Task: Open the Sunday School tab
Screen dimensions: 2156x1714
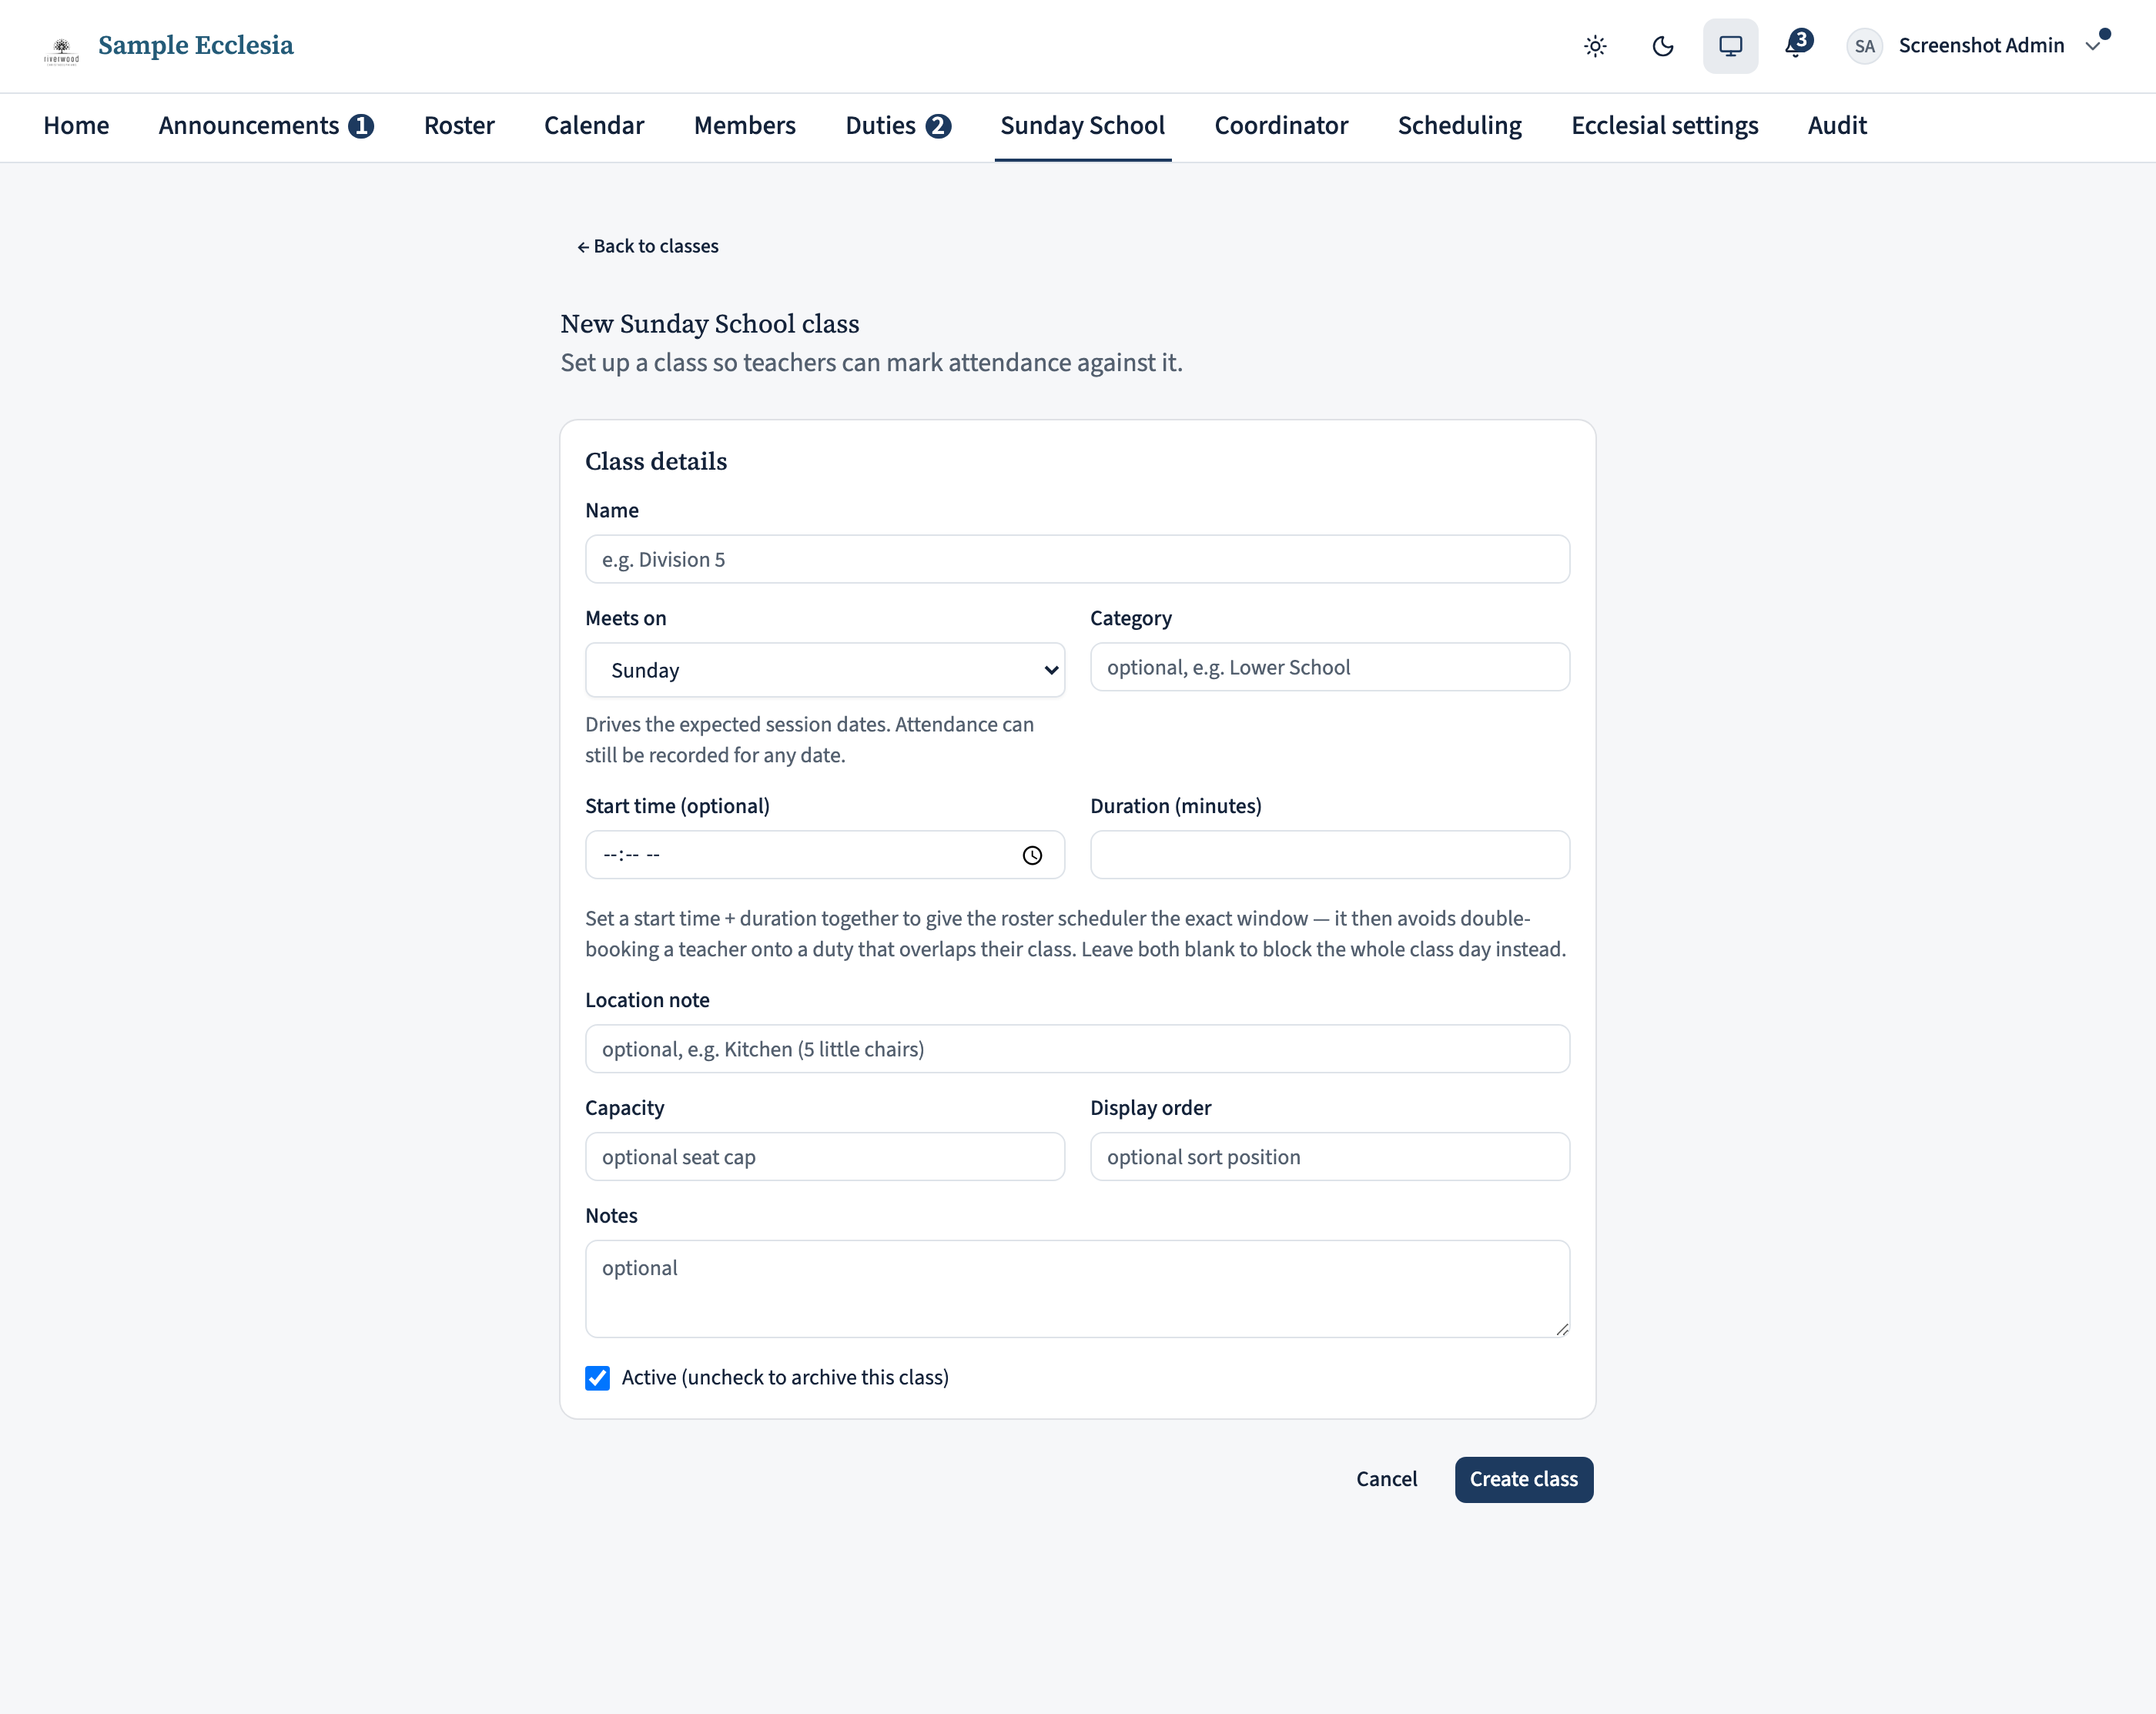Action: pyautogui.click(x=1083, y=126)
